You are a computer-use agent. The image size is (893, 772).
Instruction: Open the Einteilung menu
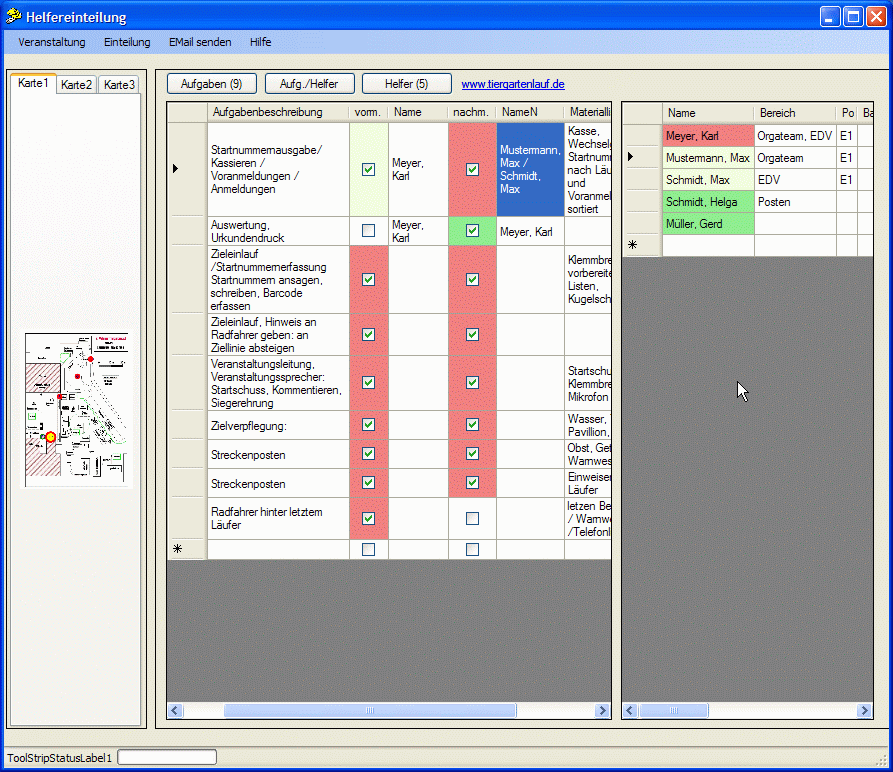[127, 42]
